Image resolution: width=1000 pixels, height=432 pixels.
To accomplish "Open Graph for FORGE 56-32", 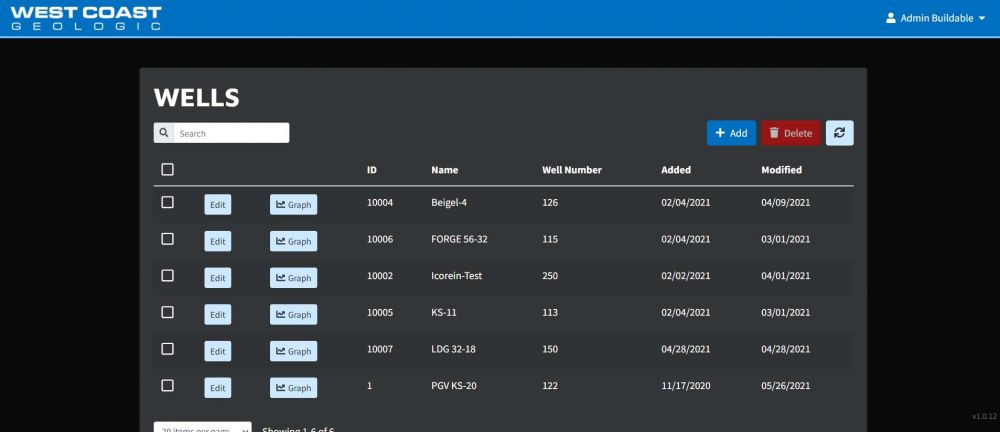I will click(293, 241).
